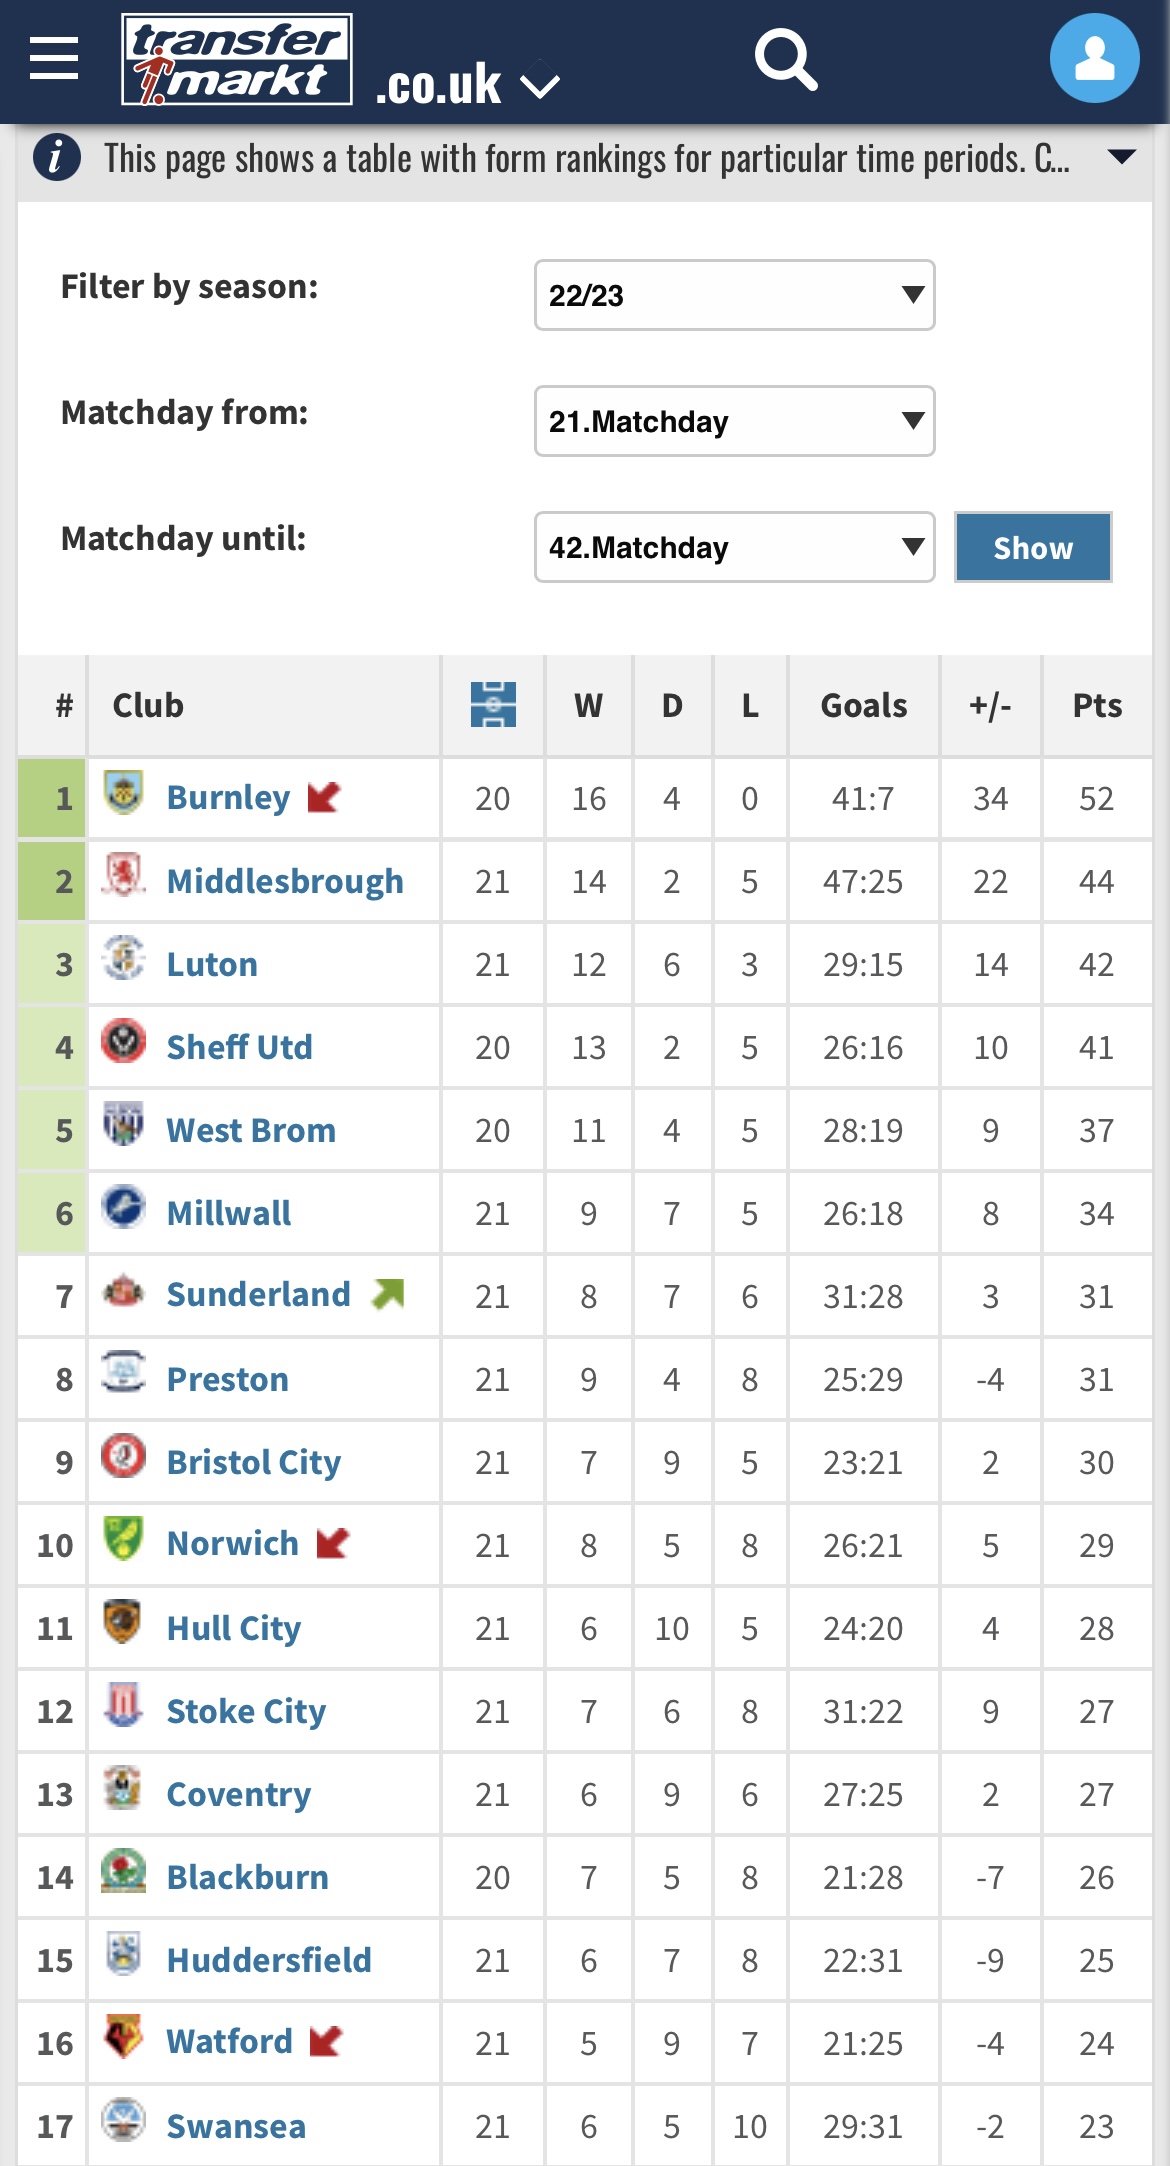
Task: Click the info icon in banner
Action: [x=57, y=158]
